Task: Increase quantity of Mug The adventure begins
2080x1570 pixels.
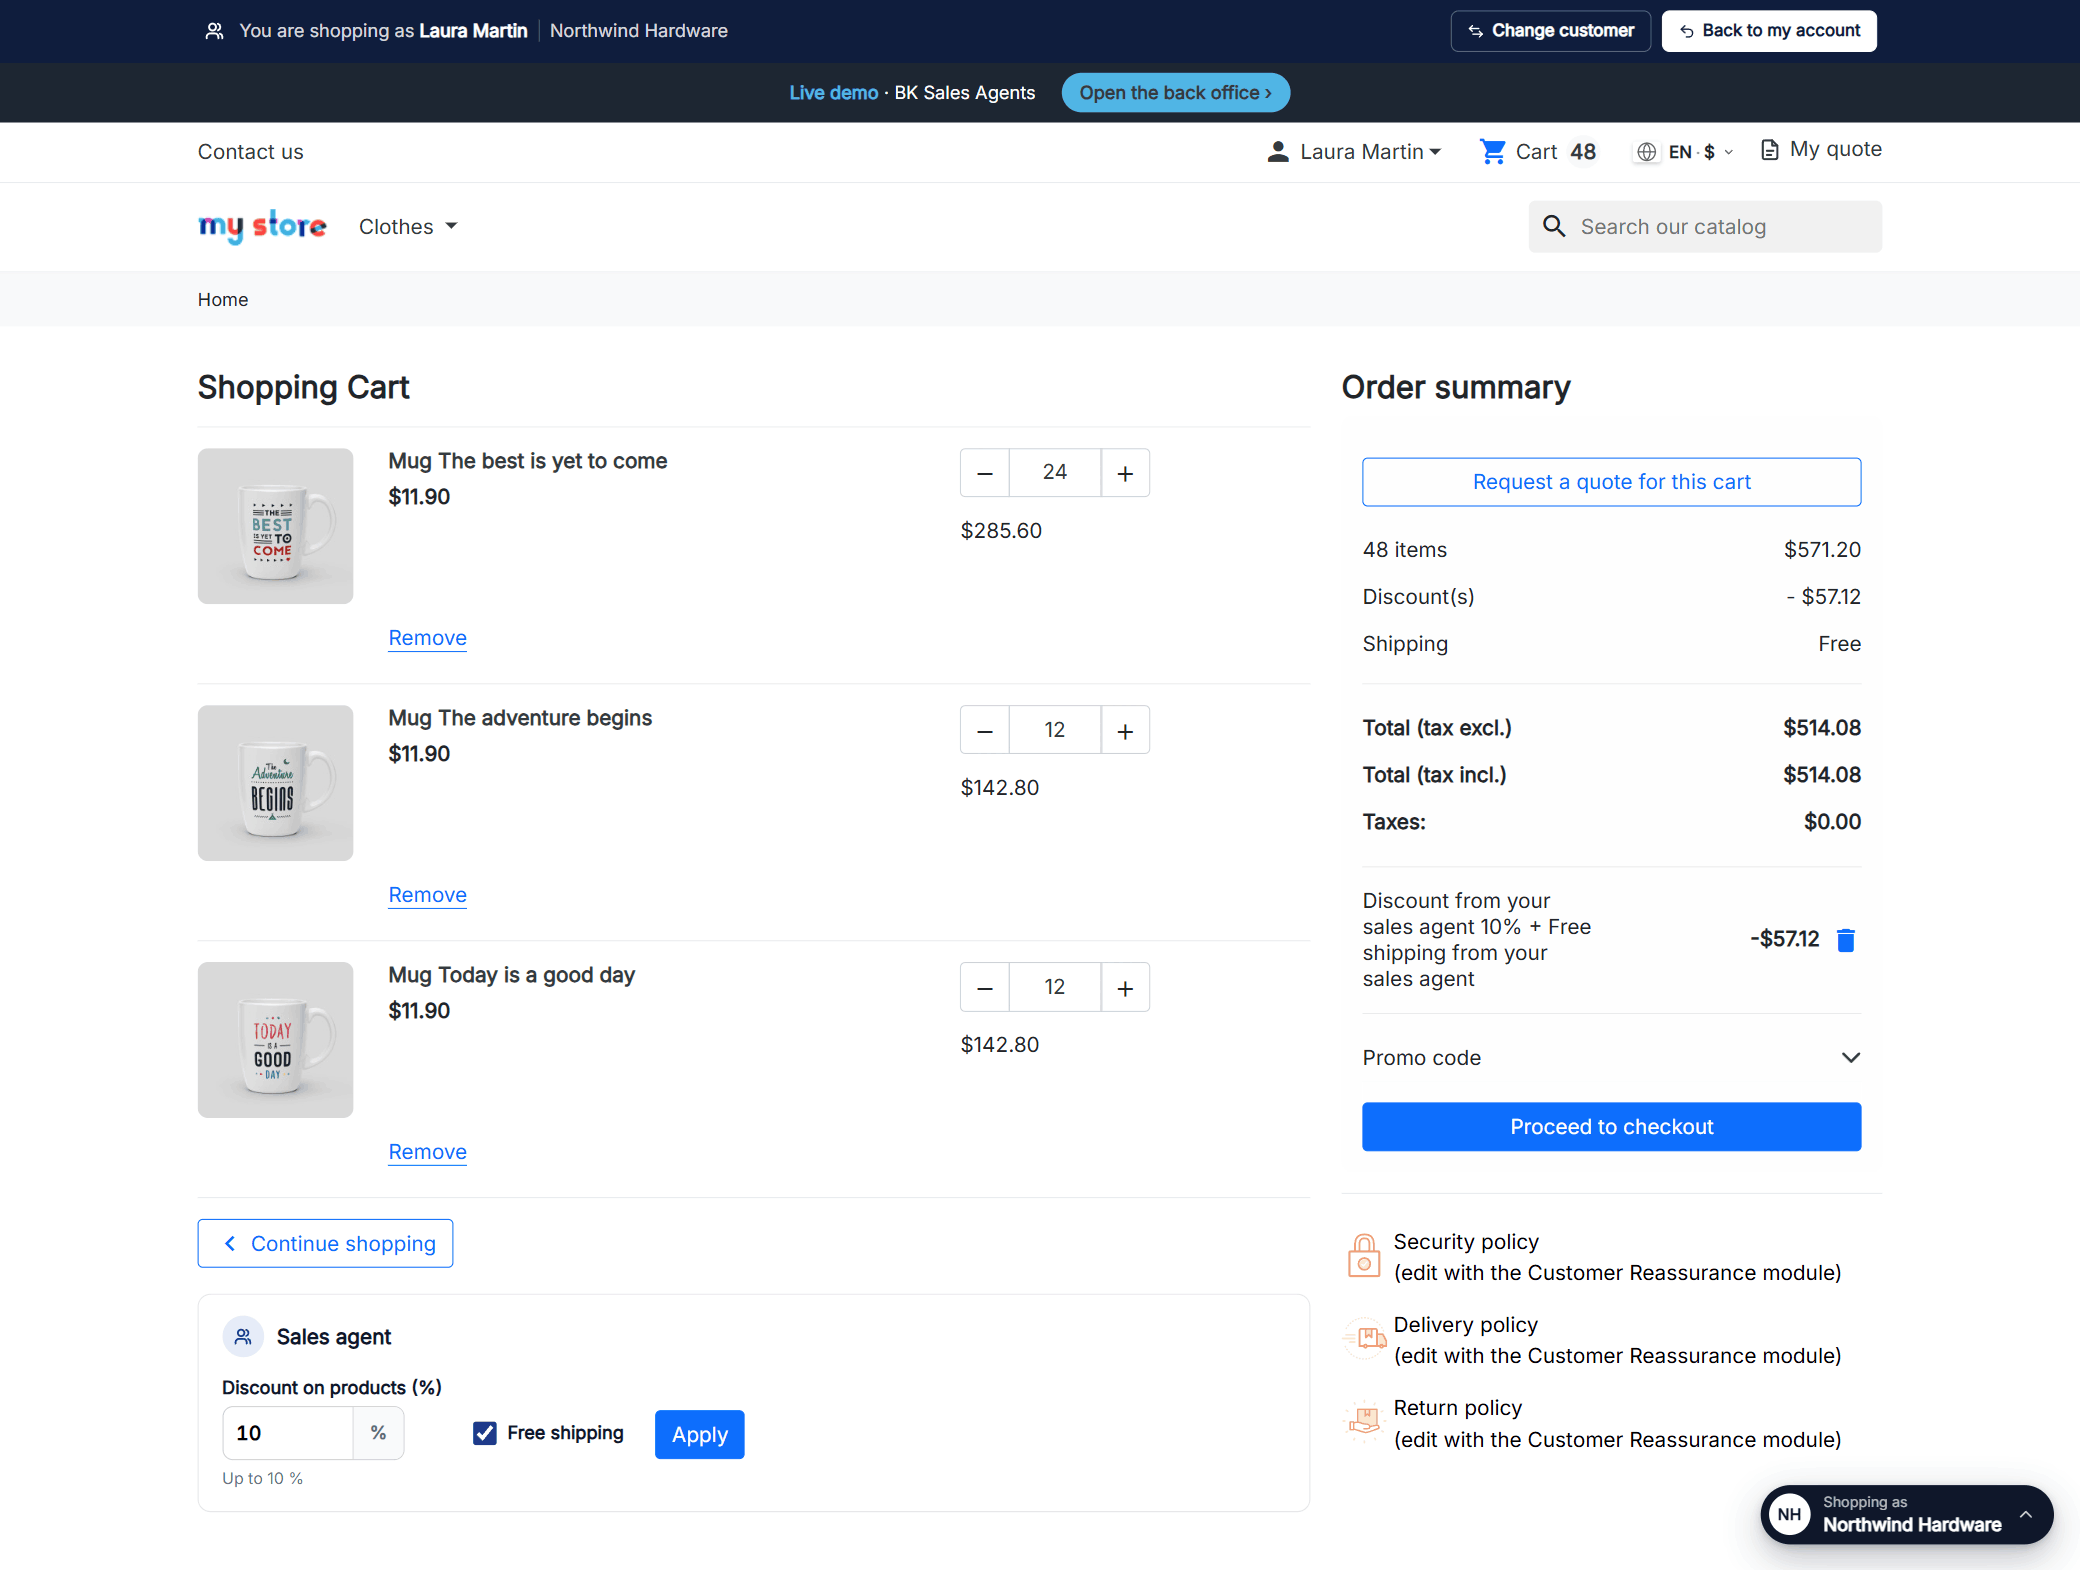Action: point(1125,731)
